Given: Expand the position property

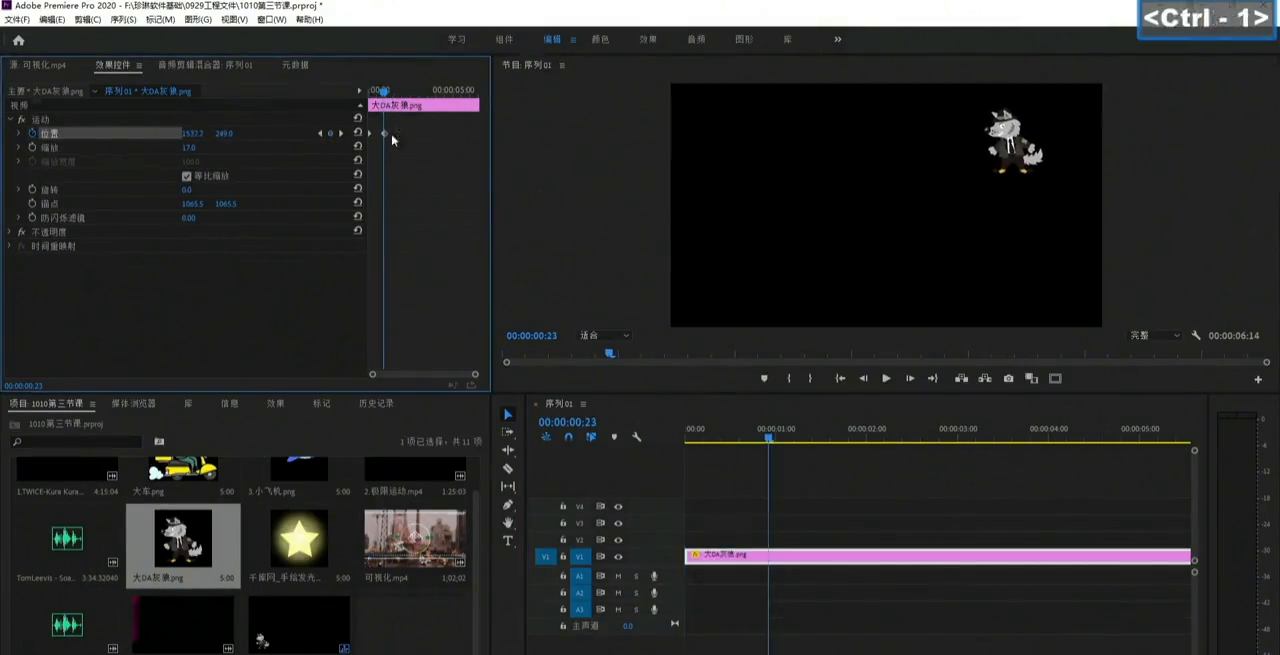Looking at the screenshot, I should [x=18, y=133].
